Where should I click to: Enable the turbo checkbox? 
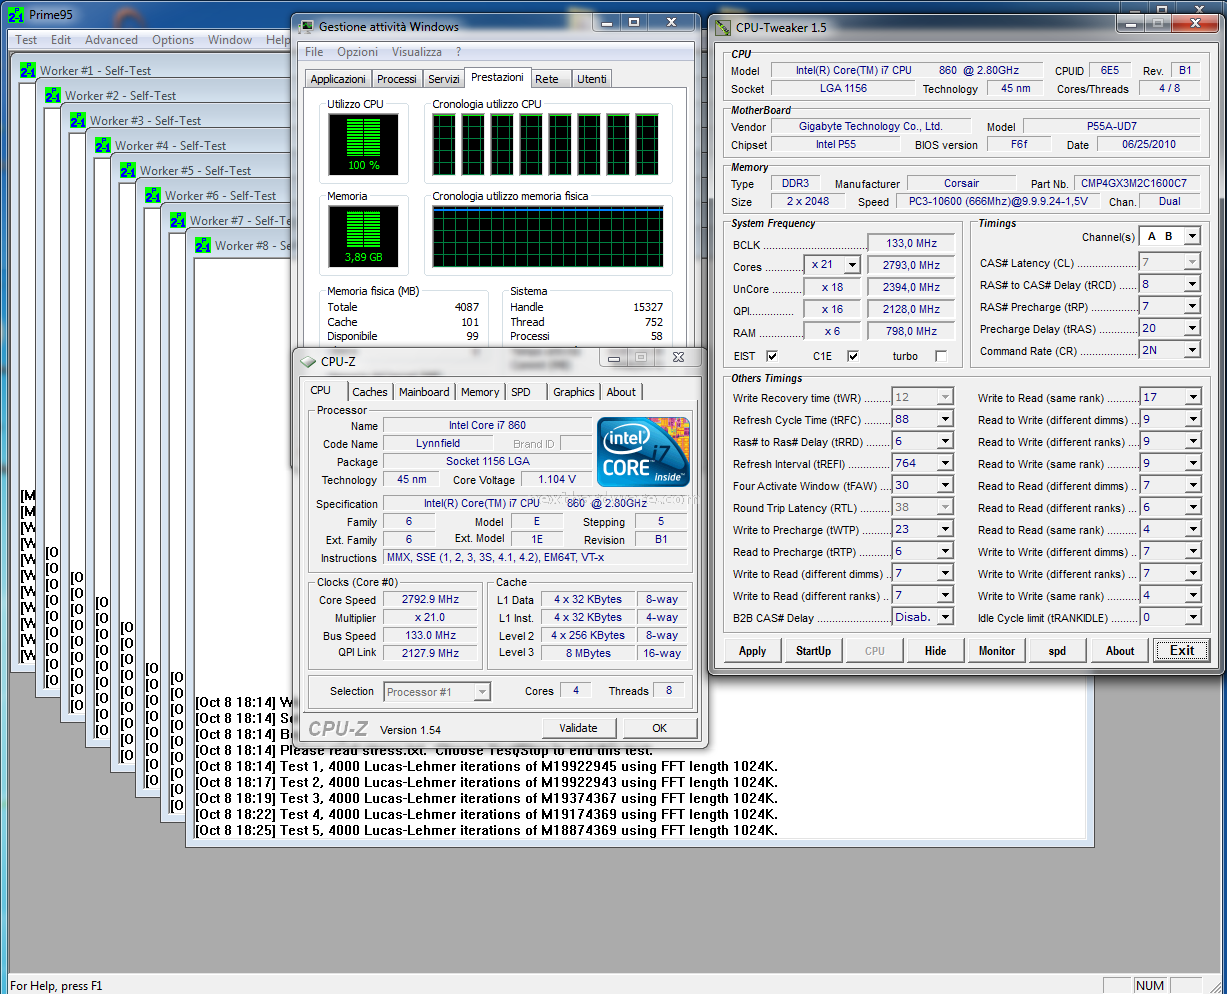[x=940, y=356]
